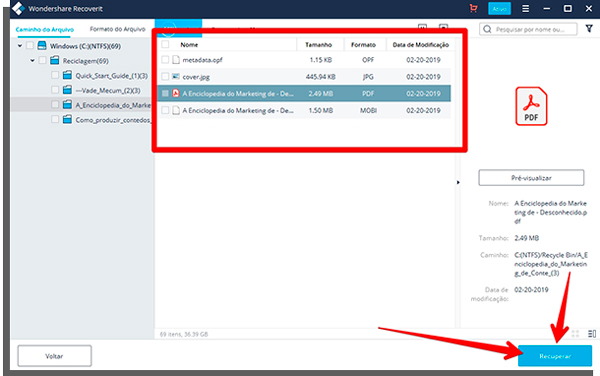Select the Reciclagem(69) tree item
The height and width of the screenshot is (376, 600).
(x=86, y=61)
